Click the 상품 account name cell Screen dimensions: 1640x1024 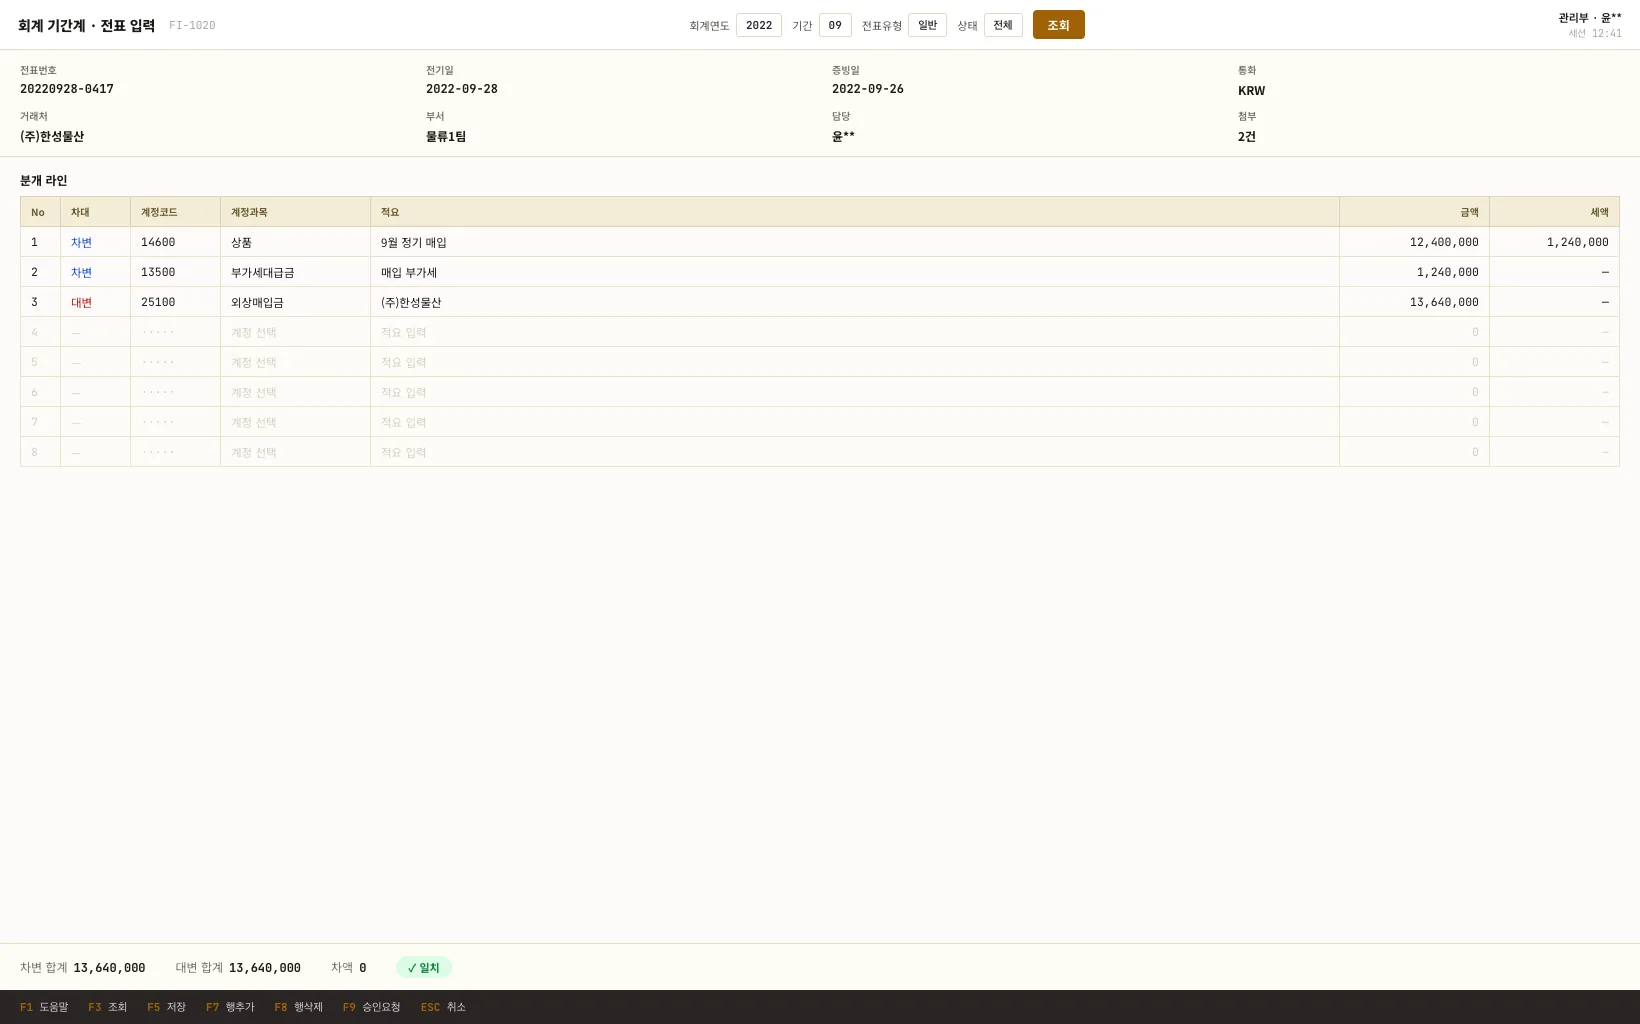click(x=295, y=242)
